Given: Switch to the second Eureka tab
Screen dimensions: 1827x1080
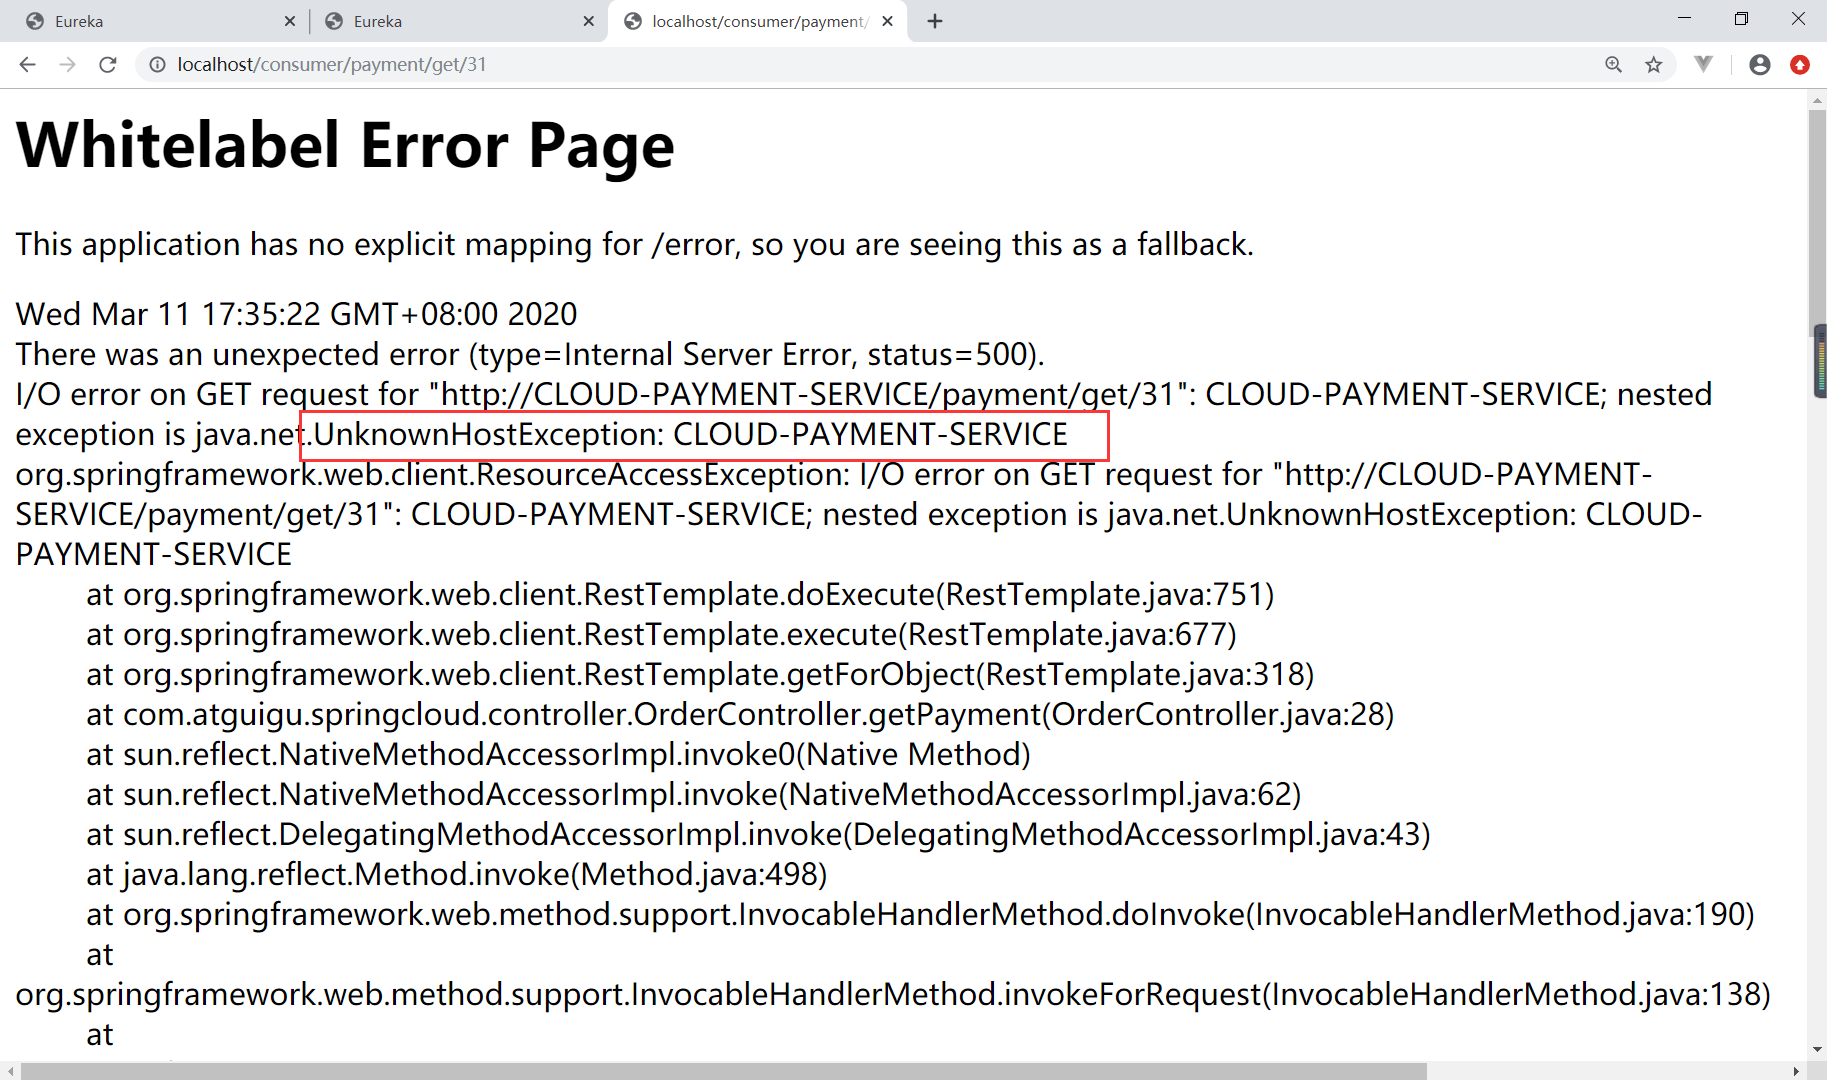Looking at the screenshot, I should [450, 21].
